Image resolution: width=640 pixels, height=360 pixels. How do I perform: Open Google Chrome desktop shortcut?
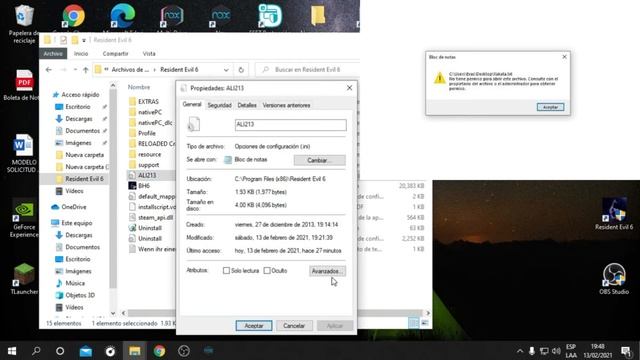tap(73, 16)
